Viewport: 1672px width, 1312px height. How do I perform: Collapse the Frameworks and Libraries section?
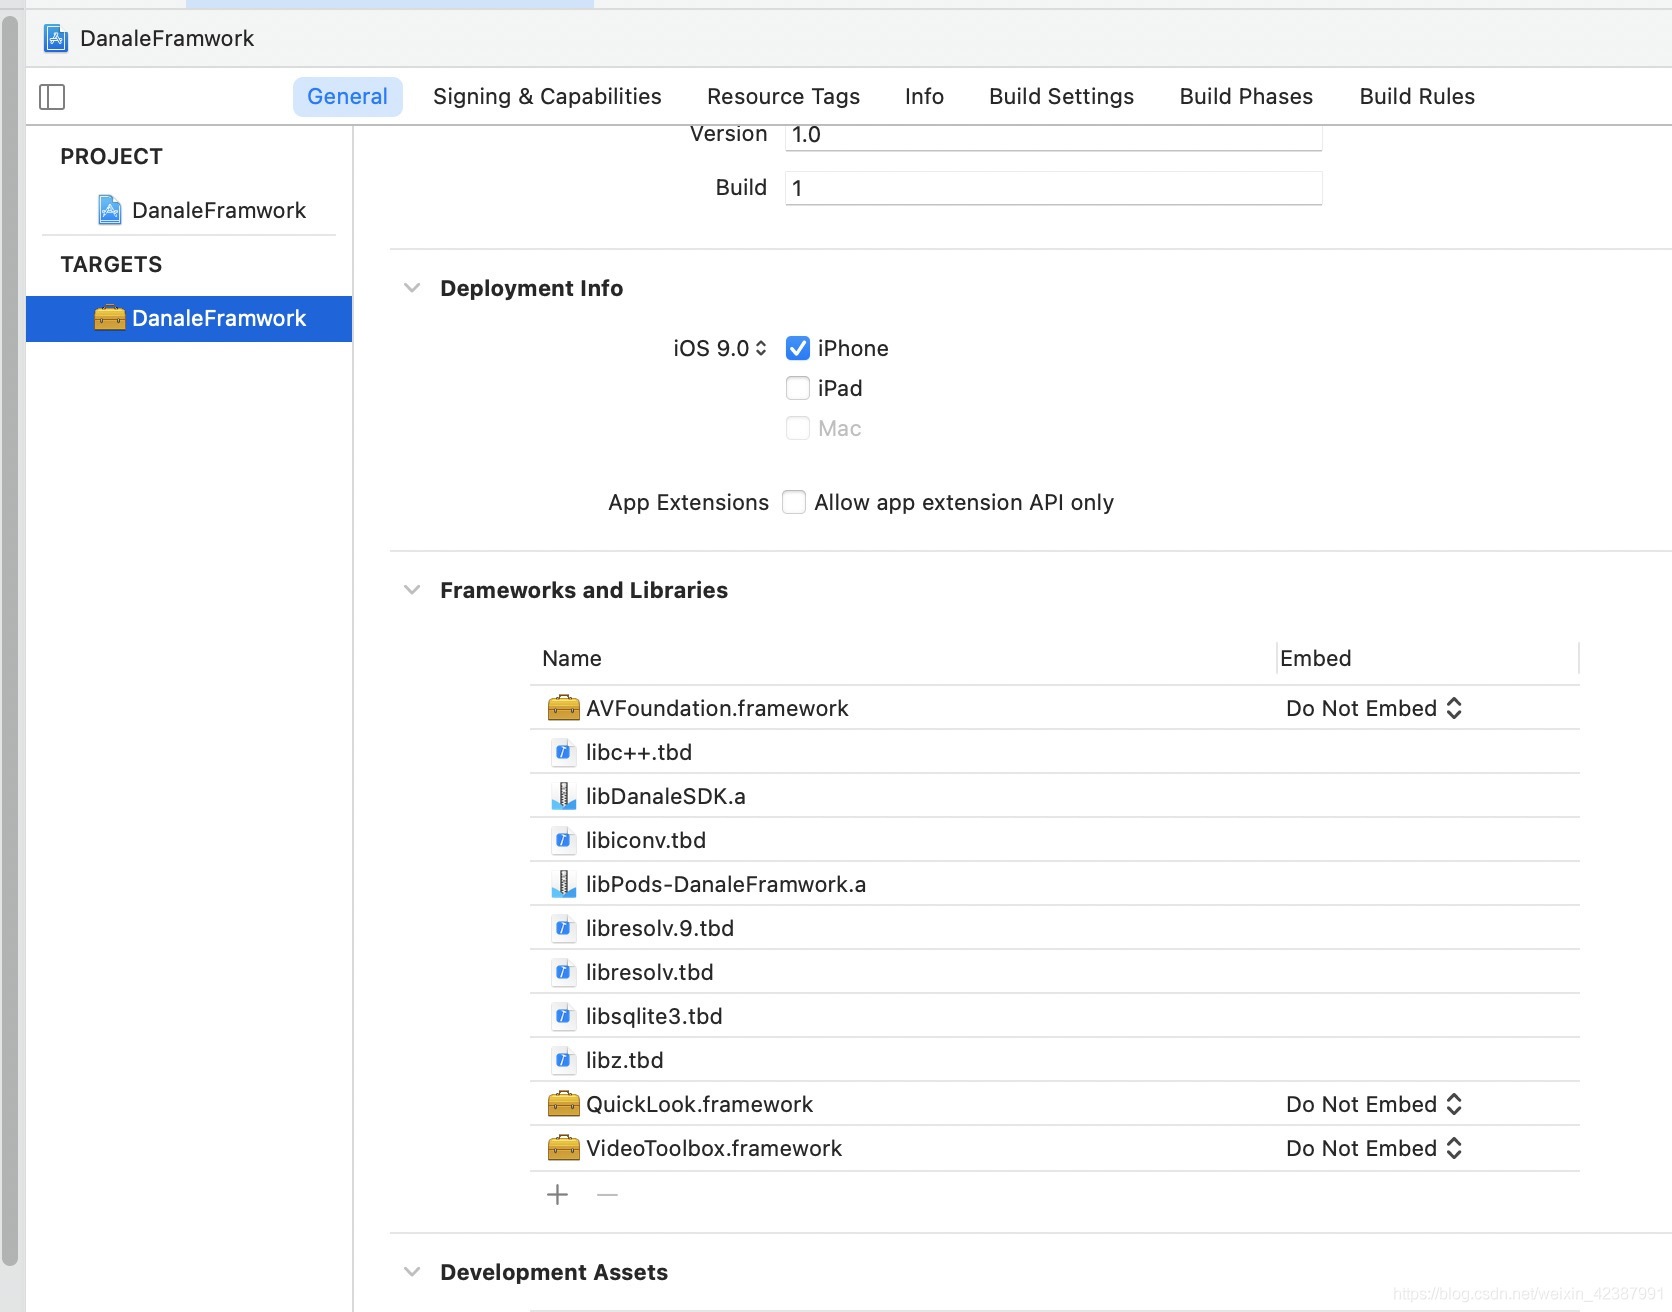(x=412, y=590)
